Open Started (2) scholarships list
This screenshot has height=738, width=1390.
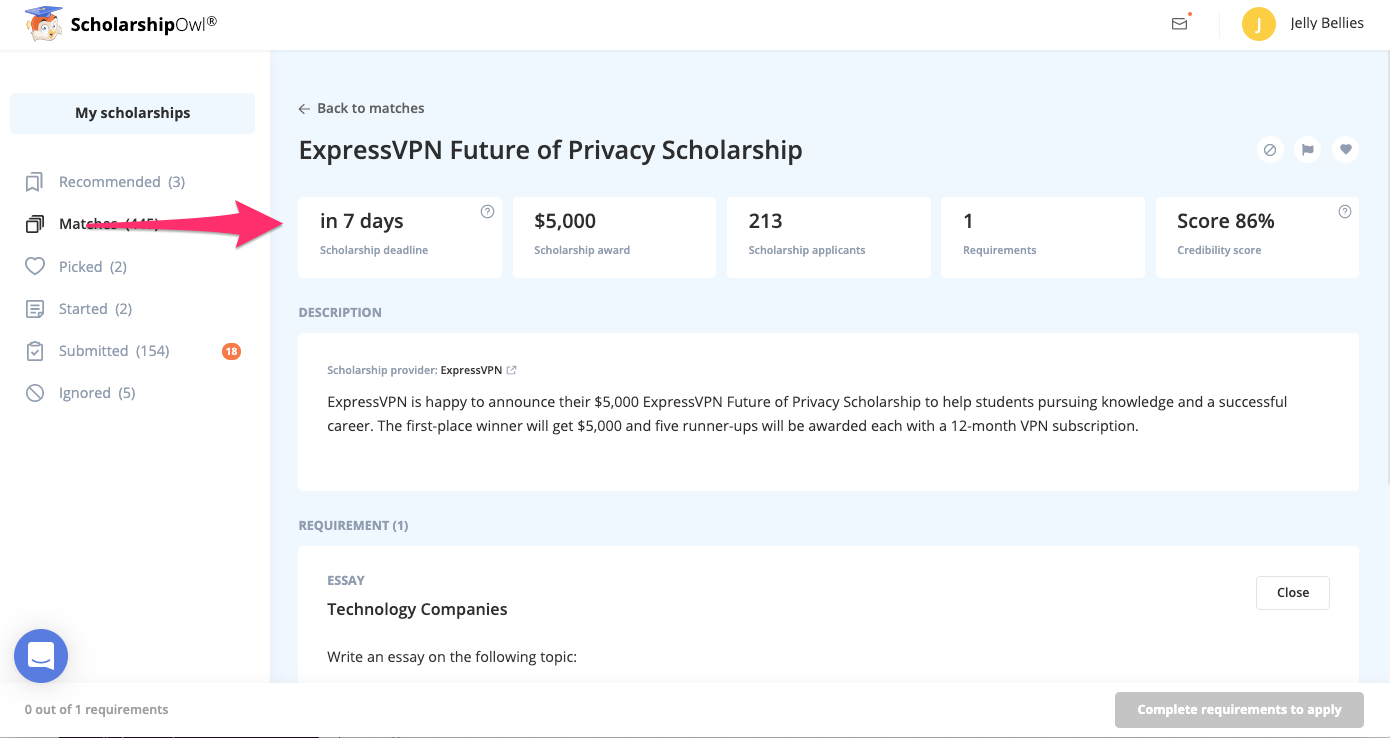(x=79, y=309)
